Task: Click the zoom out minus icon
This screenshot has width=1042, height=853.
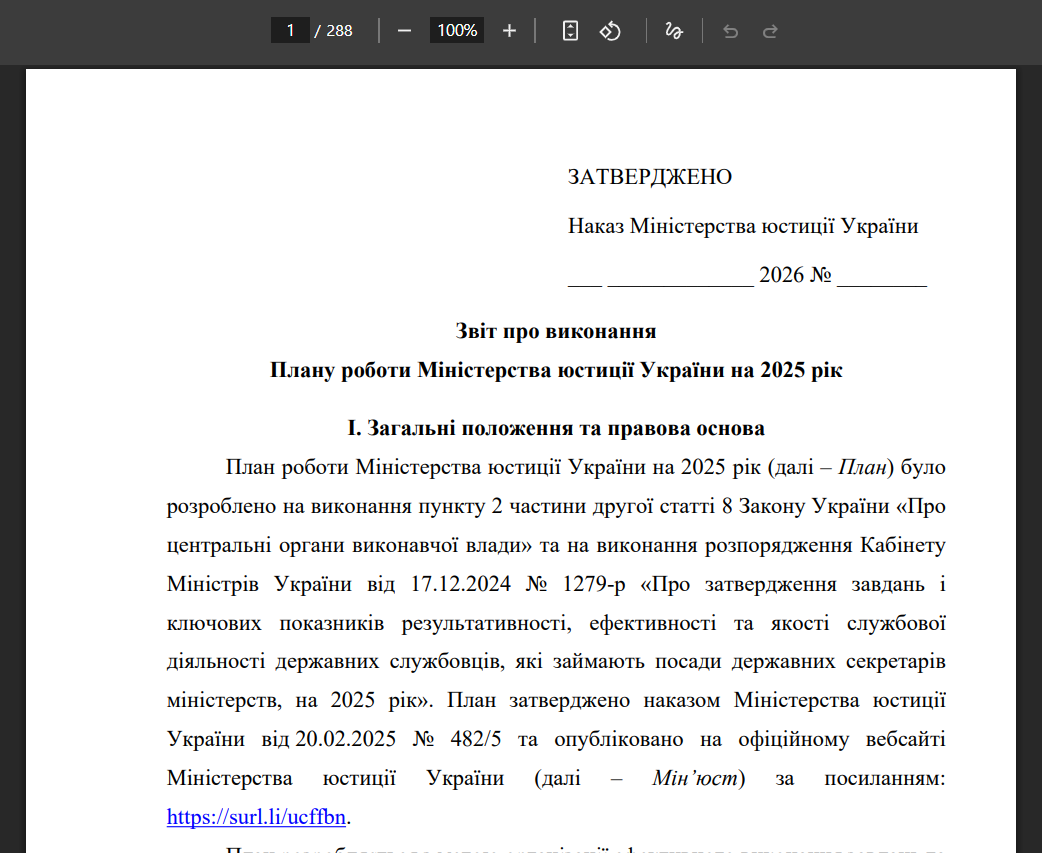Action: (x=404, y=31)
